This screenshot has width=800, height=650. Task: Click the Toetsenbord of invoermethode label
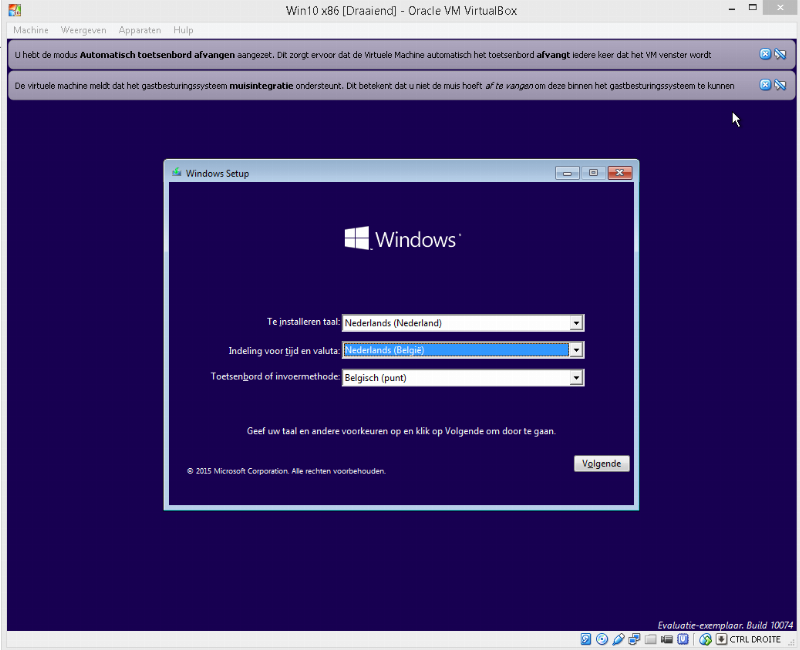[x=276, y=377]
